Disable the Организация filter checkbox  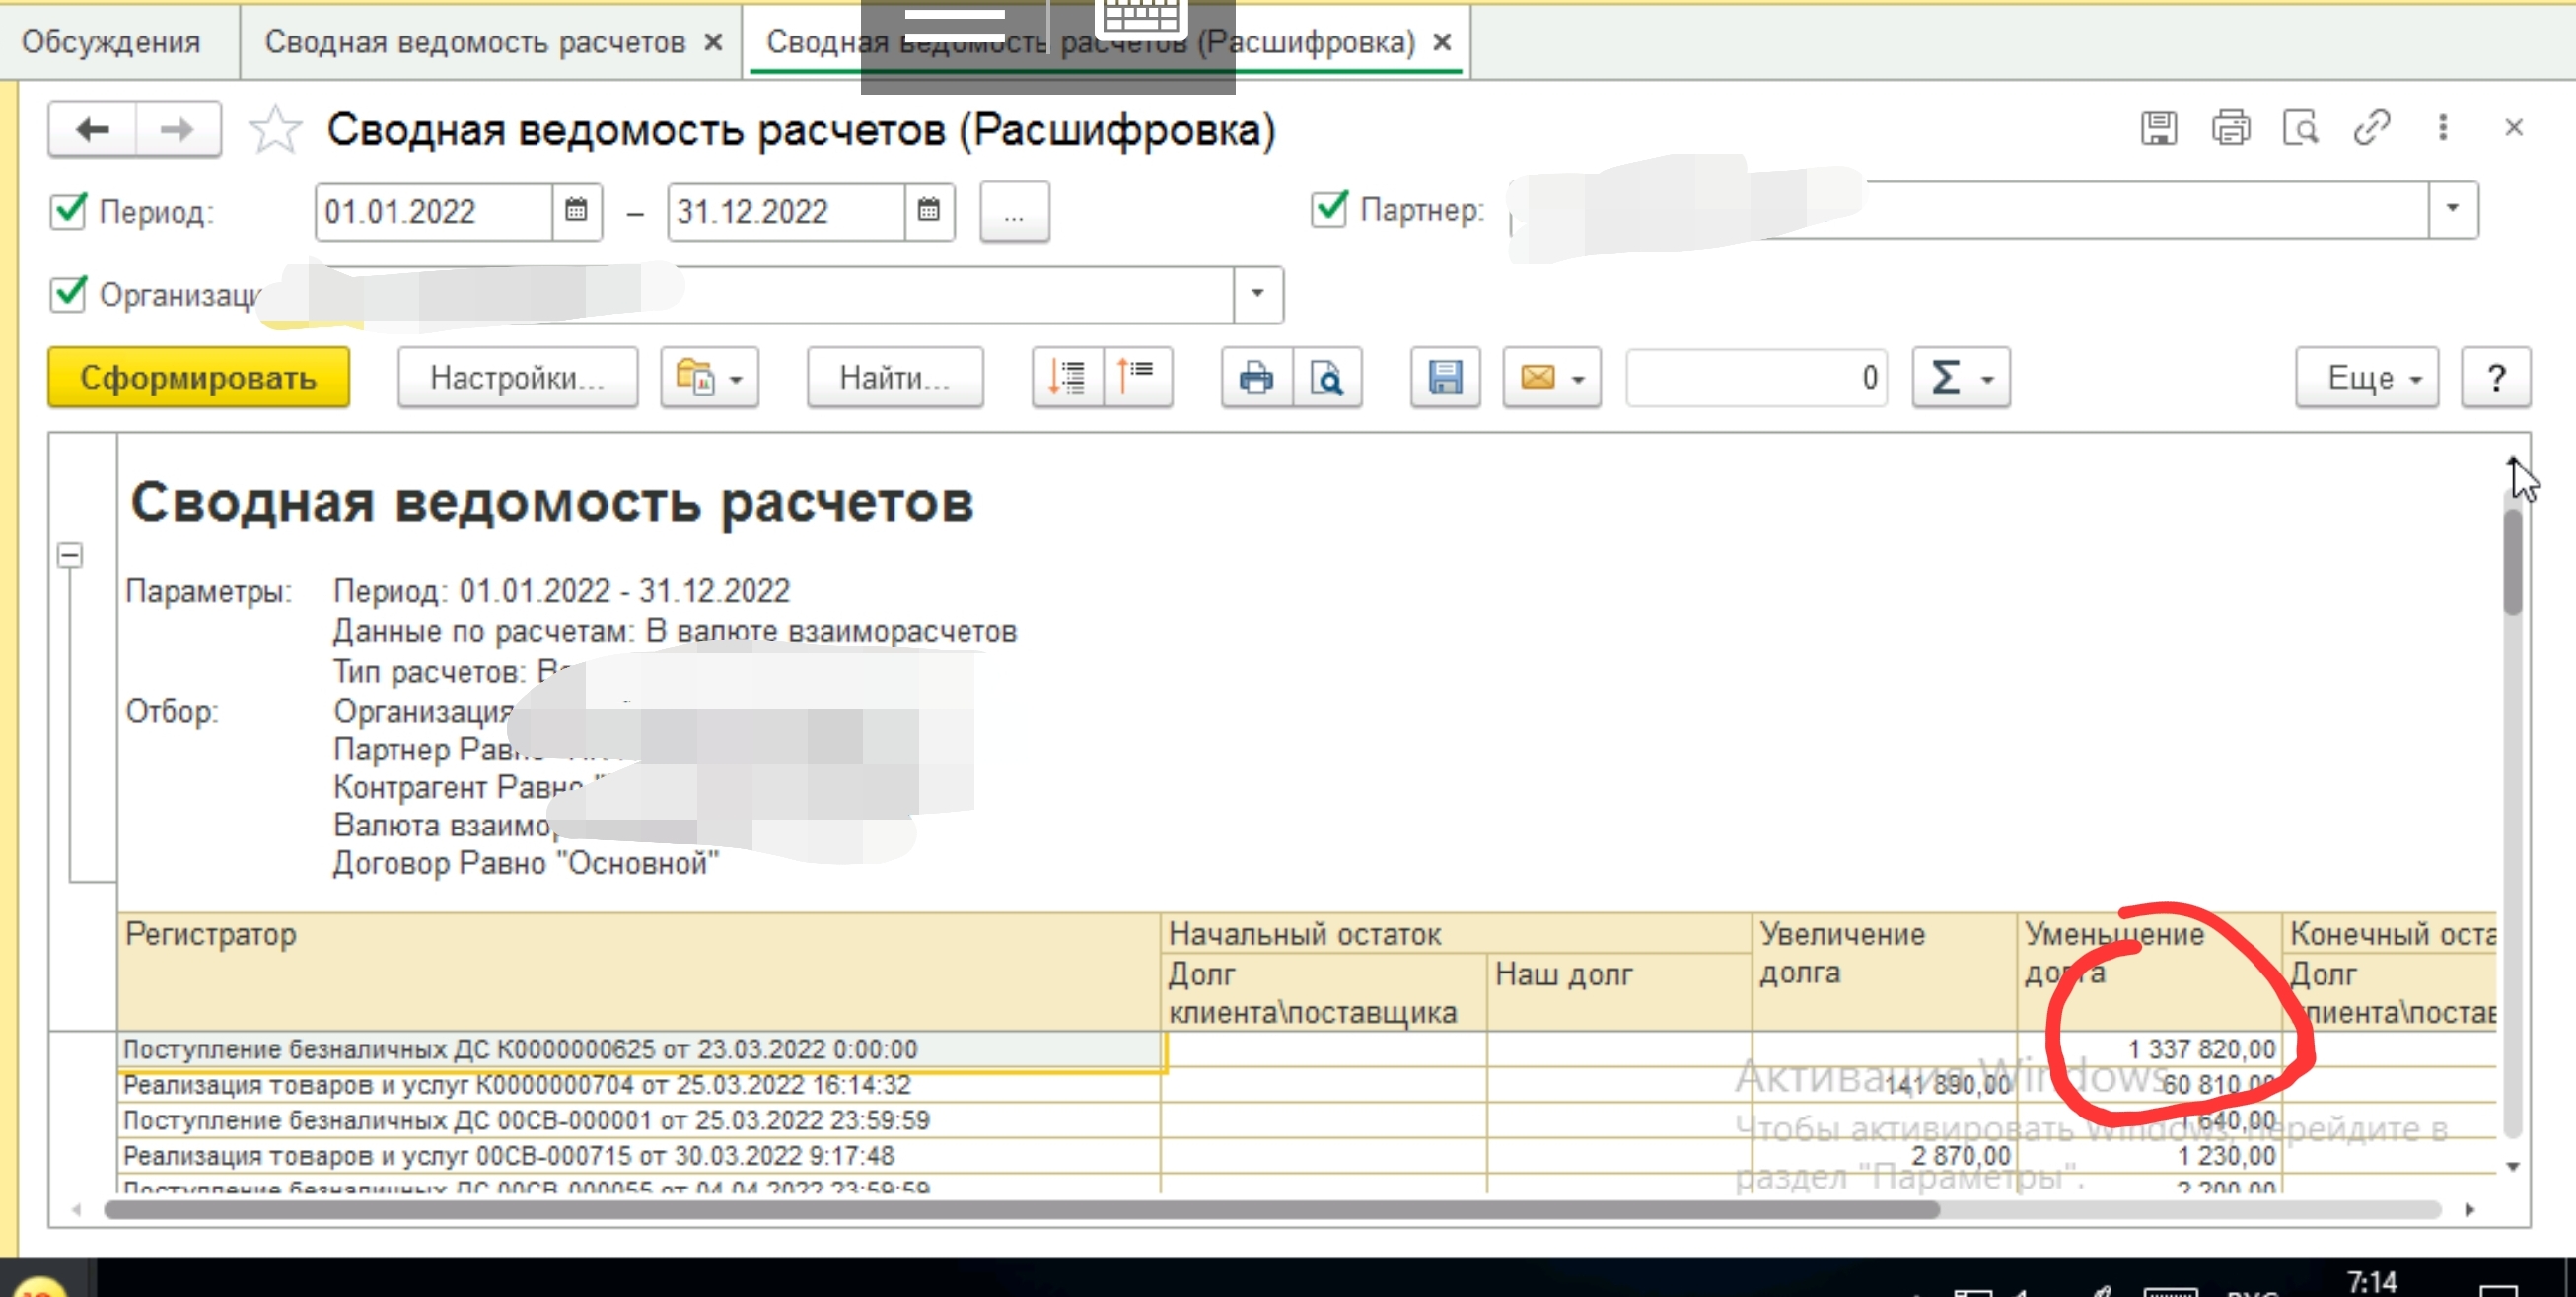tap(69, 294)
